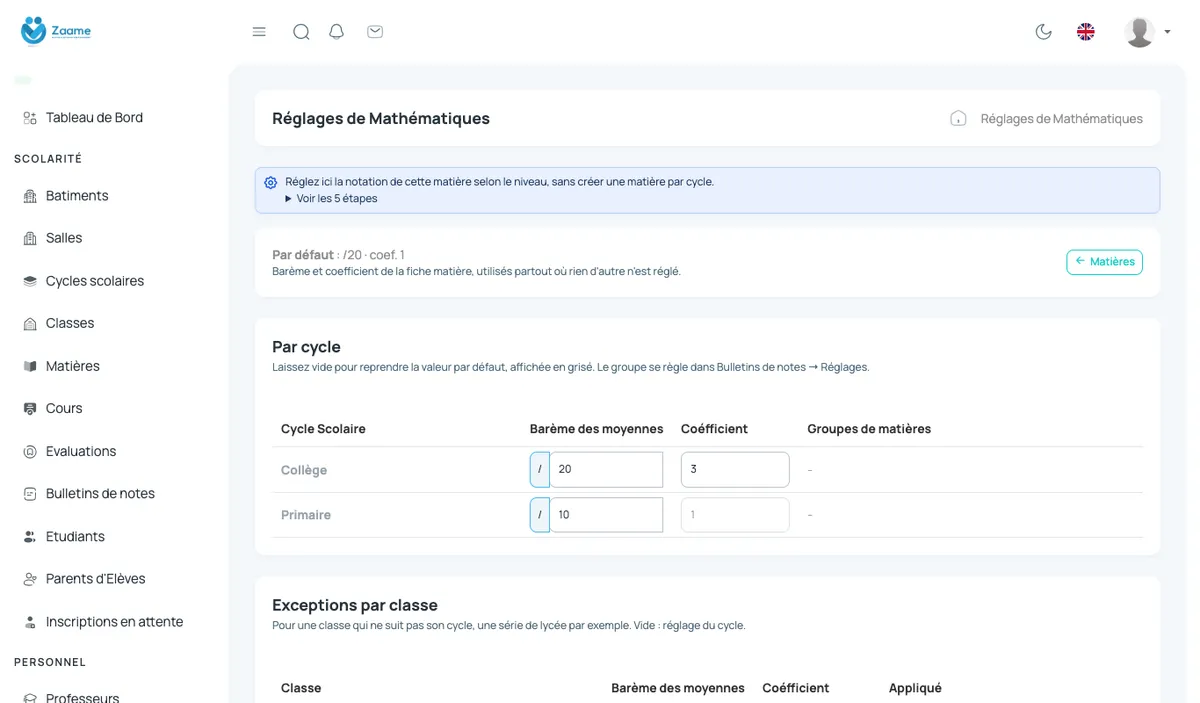Open the Etudiants sidebar link
Screen dimensions: 1200x703
75,537
